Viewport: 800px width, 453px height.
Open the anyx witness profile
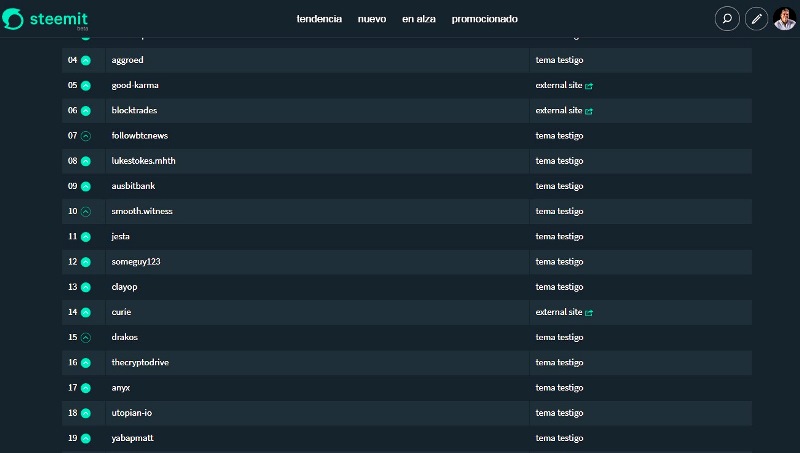120,388
